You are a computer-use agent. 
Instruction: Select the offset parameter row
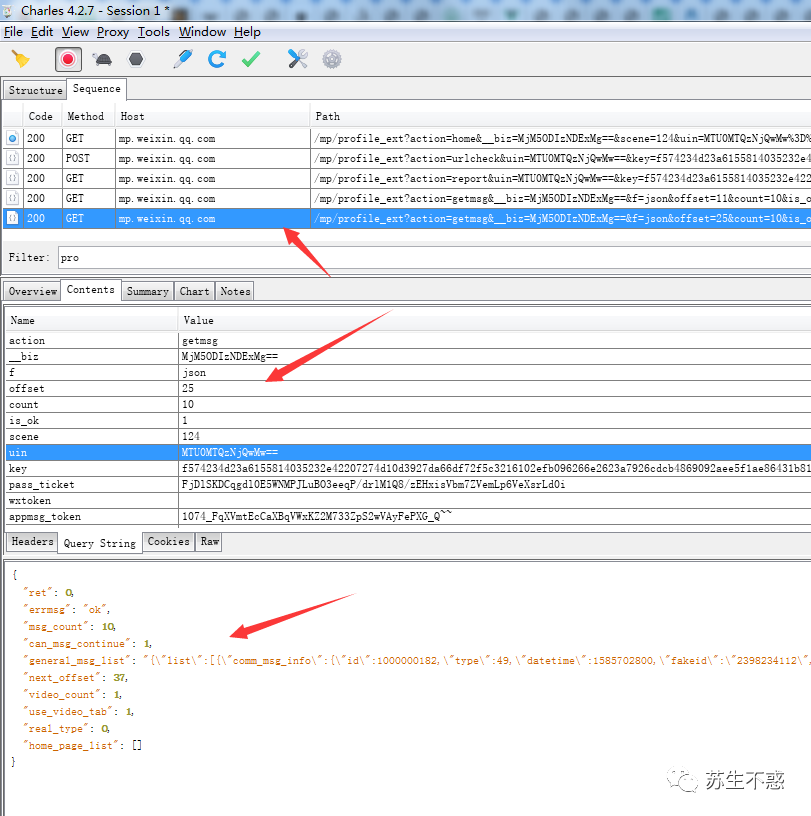coord(408,389)
